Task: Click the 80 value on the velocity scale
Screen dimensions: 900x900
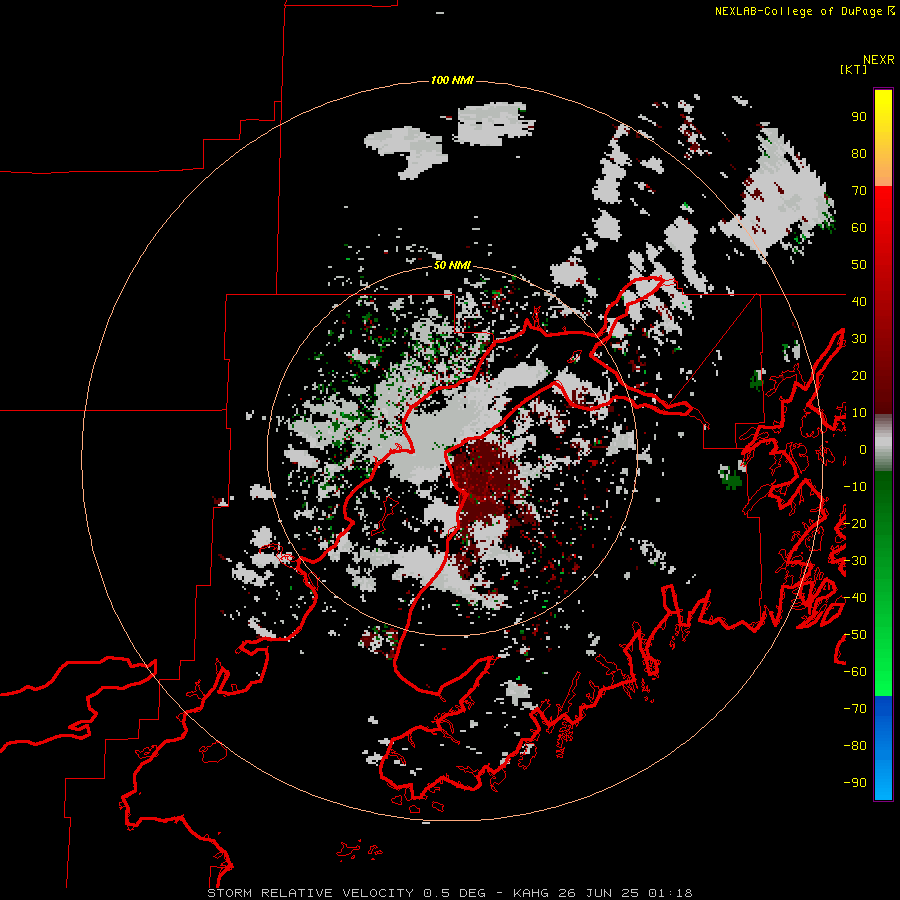Action: pyautogui.click(x=859, y=153)
